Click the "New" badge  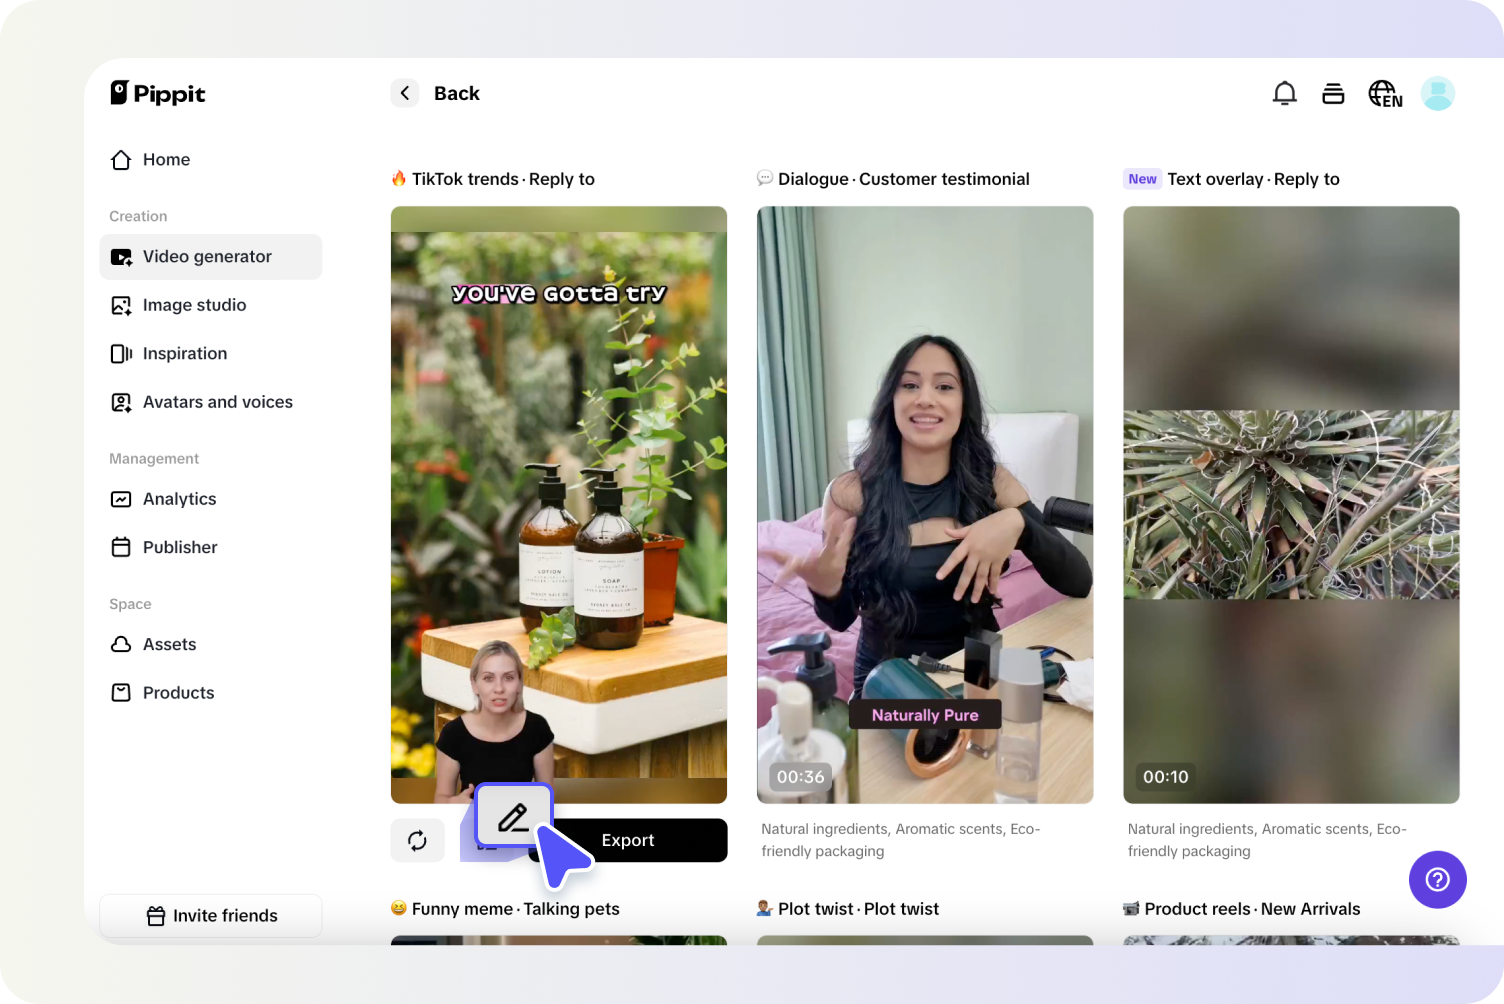coord(1143,179)
